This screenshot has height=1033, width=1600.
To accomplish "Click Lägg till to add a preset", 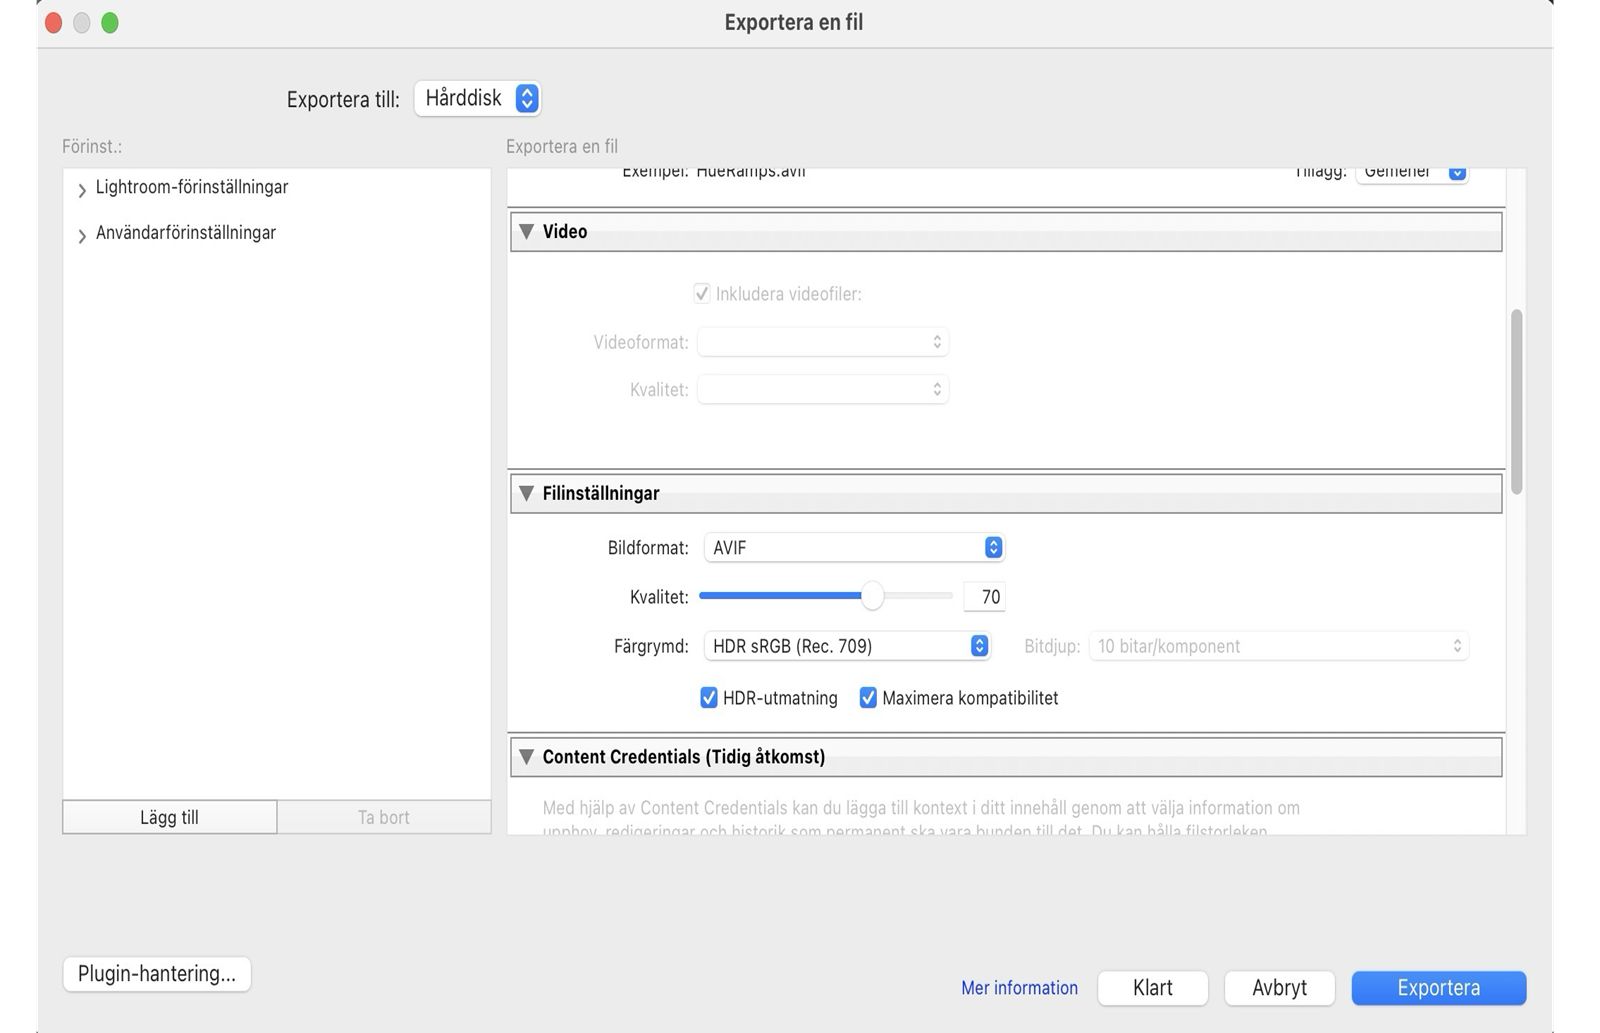I will (x=169, y=817).
